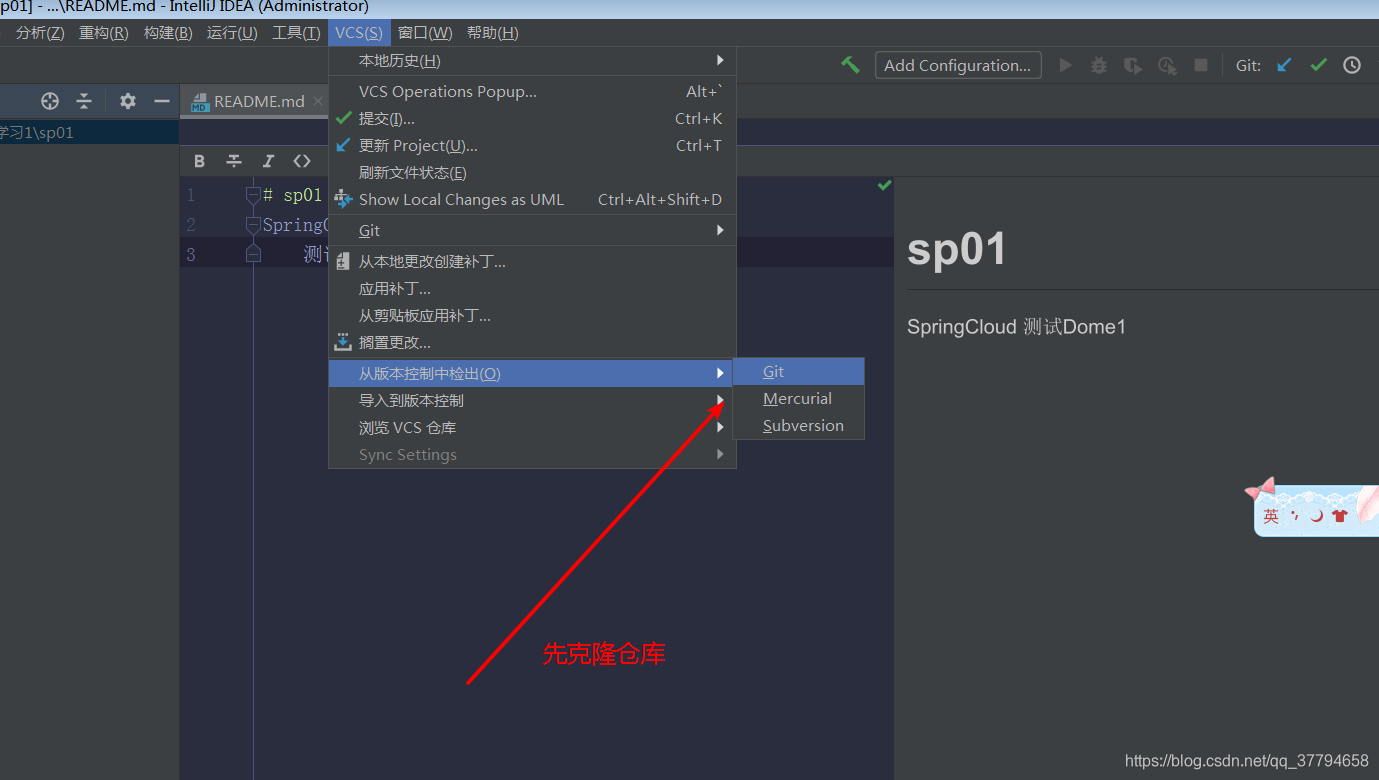Screen dimensions: 1379x780
Task: Open Git history clock icon
Action: tap(1352, 65)
